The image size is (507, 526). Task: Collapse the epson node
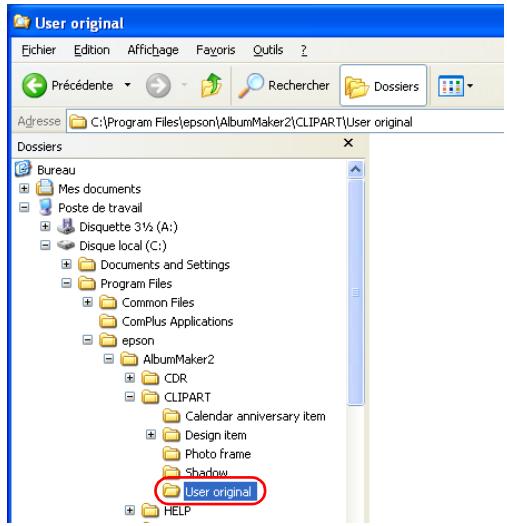[x=88, y=340]
